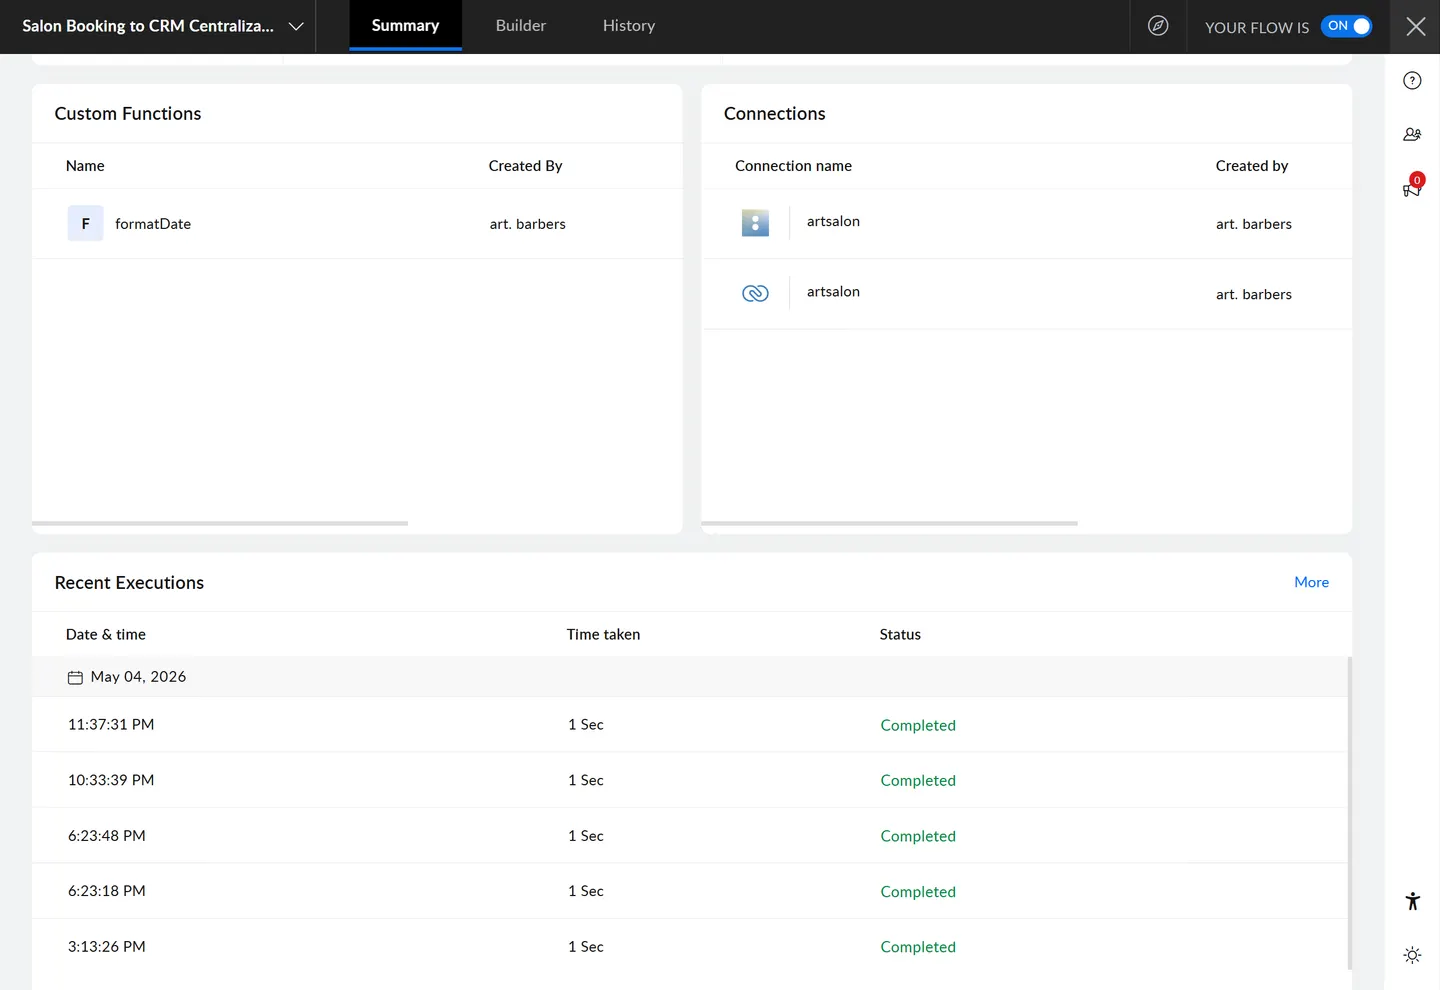Click art. barbers in Custom Functions row
Screen dimensions: 1440x990
coord(527,224)
